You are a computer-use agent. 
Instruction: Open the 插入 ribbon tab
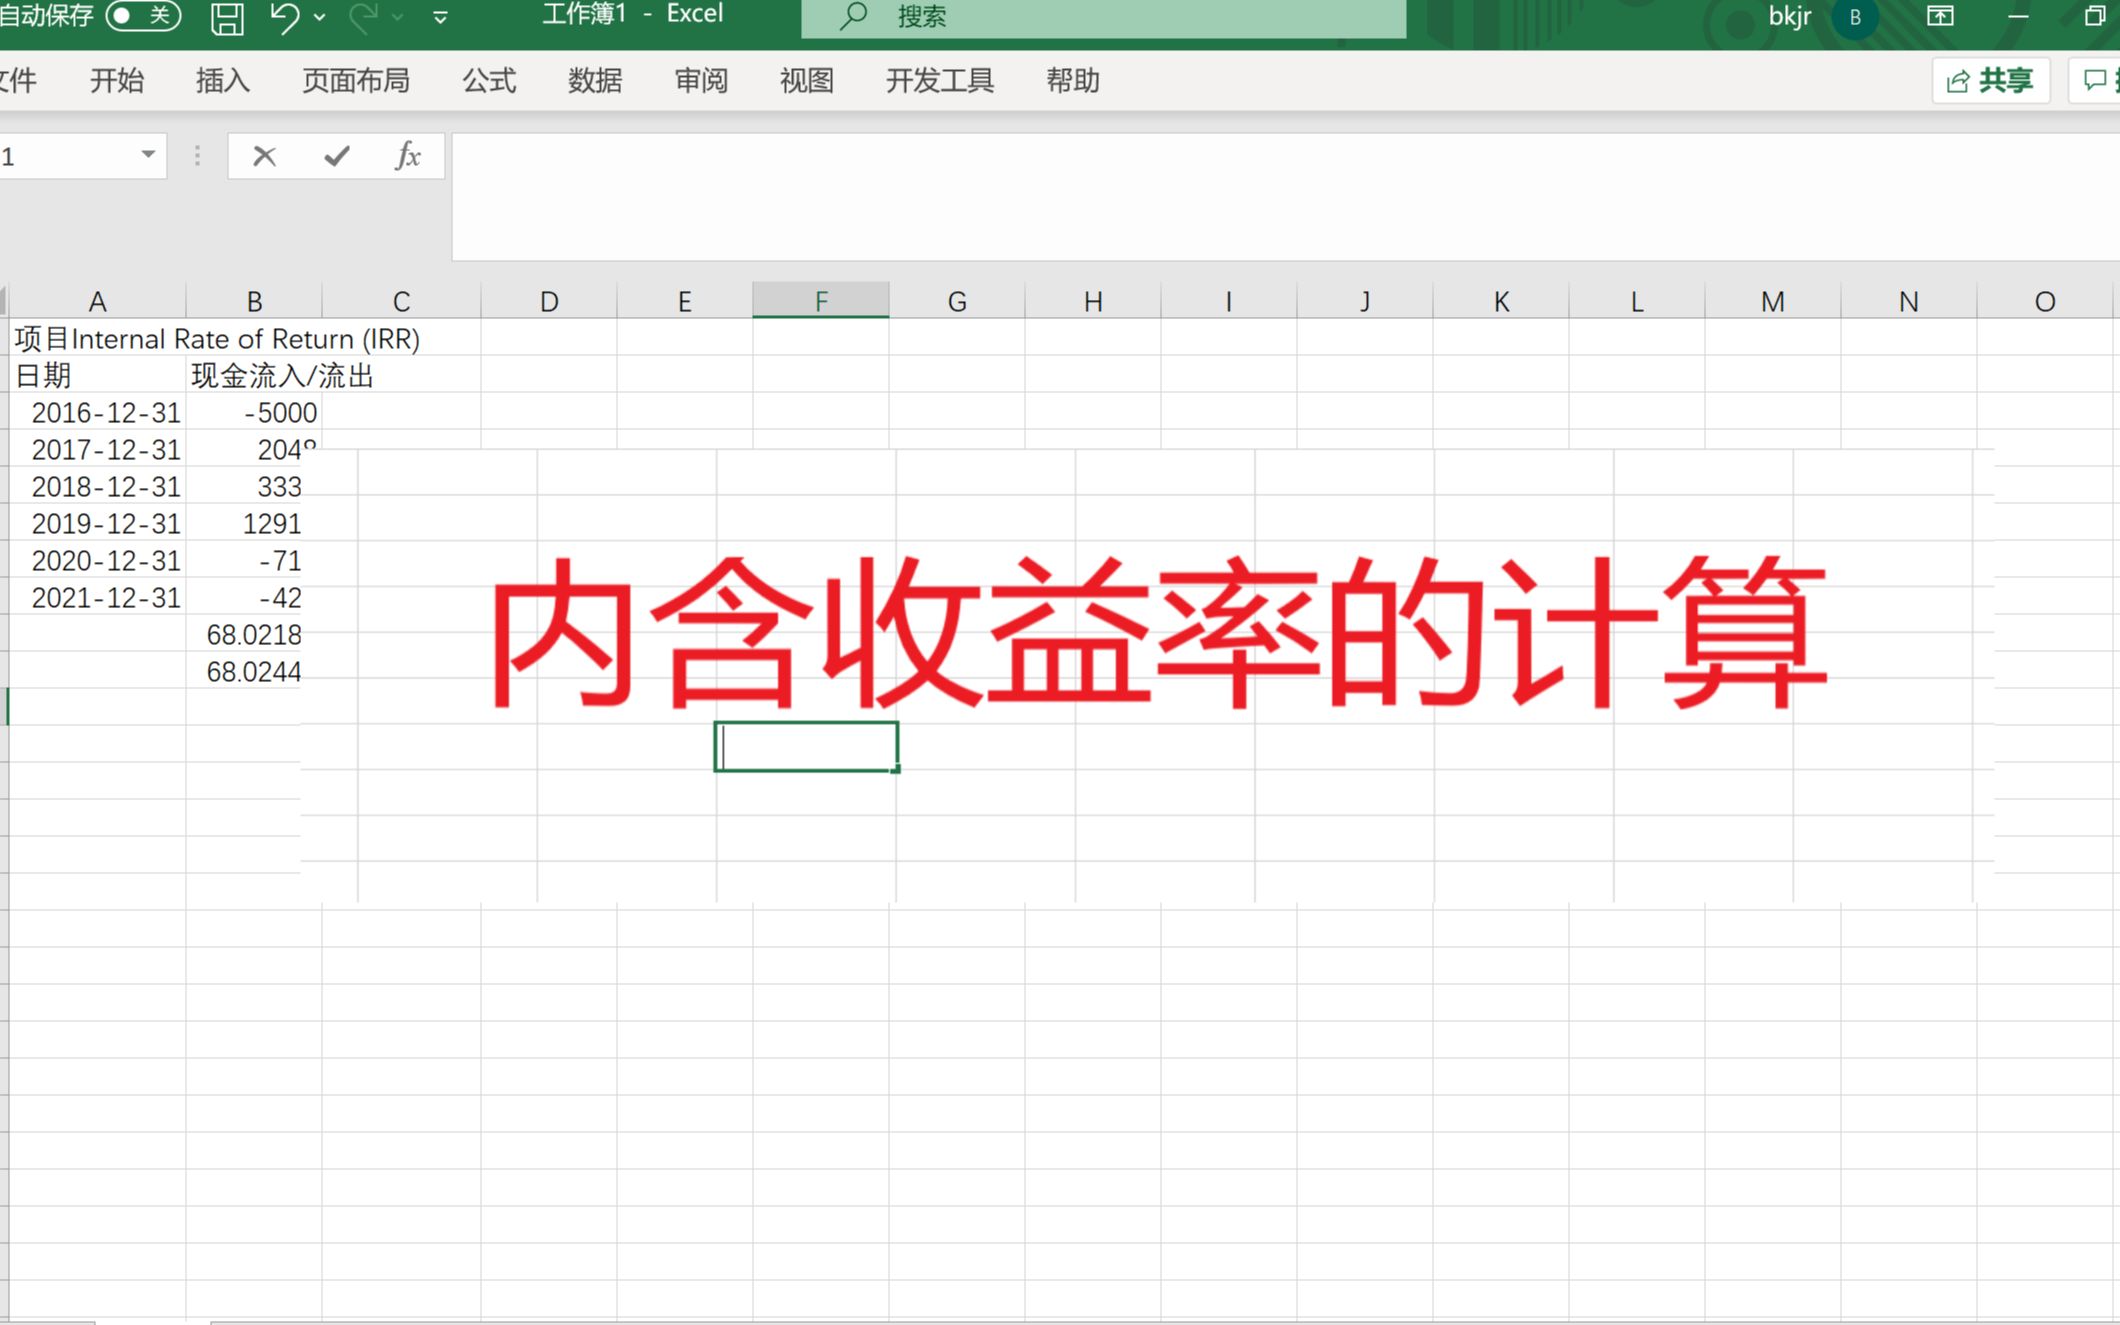pyautogui.click(x=222, y=81)
